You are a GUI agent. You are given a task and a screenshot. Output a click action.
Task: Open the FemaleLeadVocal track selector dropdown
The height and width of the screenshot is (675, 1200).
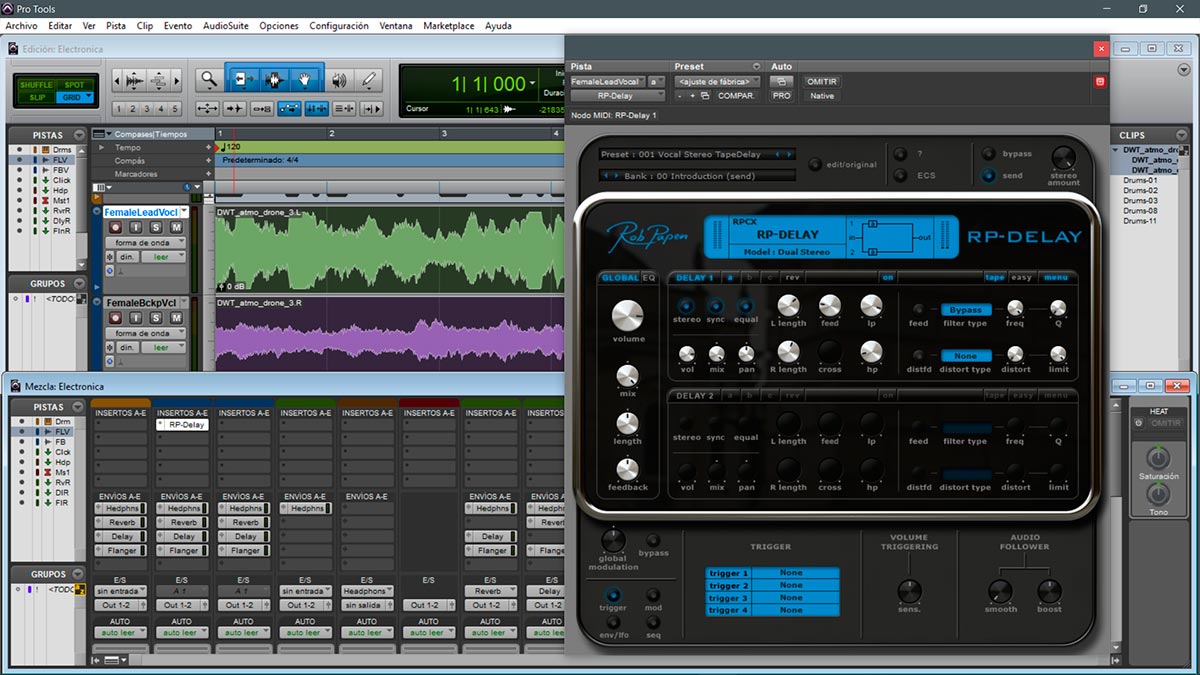[x=609, y=81]
